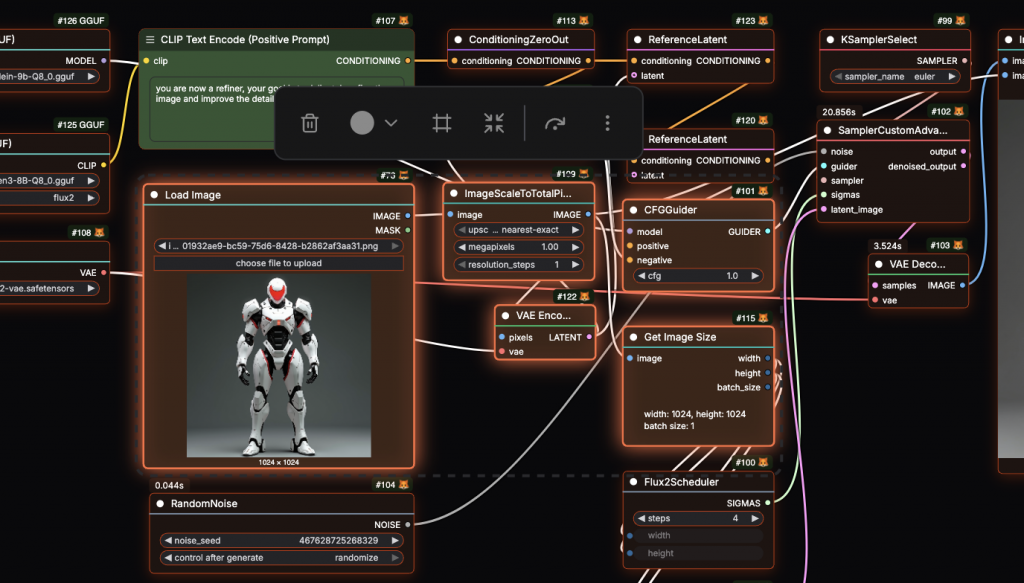1024x583 pixels.
Task: Bypass selected nodes with the curved arrow icon
Action: (554, 123)
